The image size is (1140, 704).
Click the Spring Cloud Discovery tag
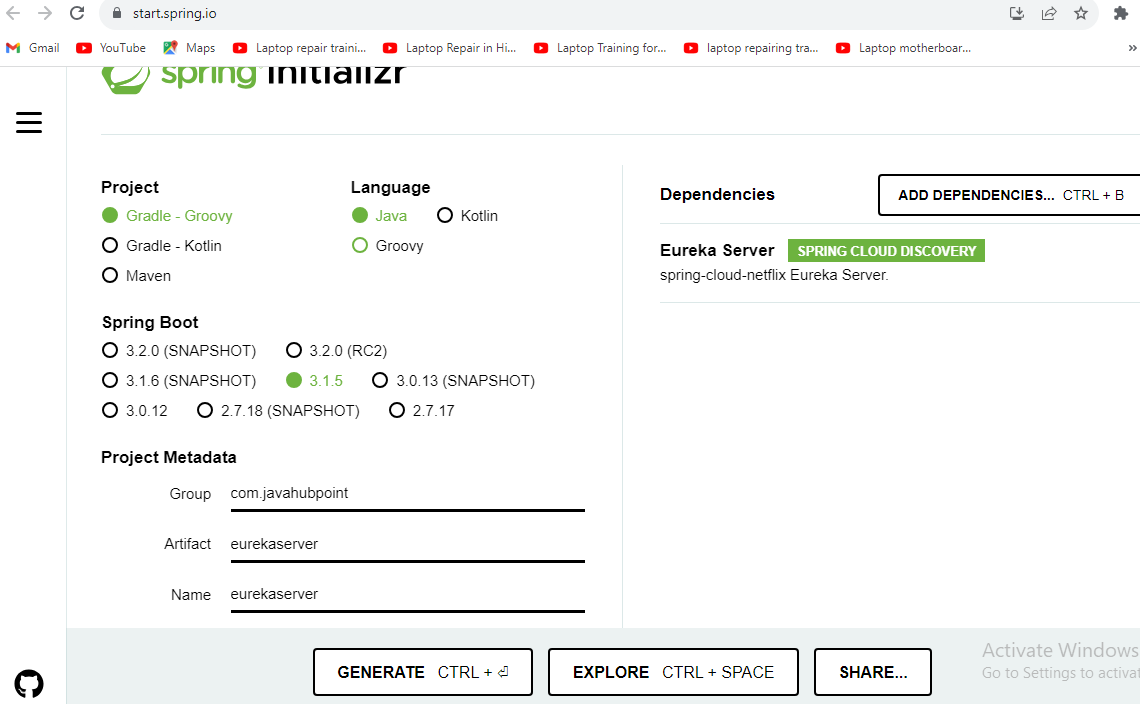(886, 251)
